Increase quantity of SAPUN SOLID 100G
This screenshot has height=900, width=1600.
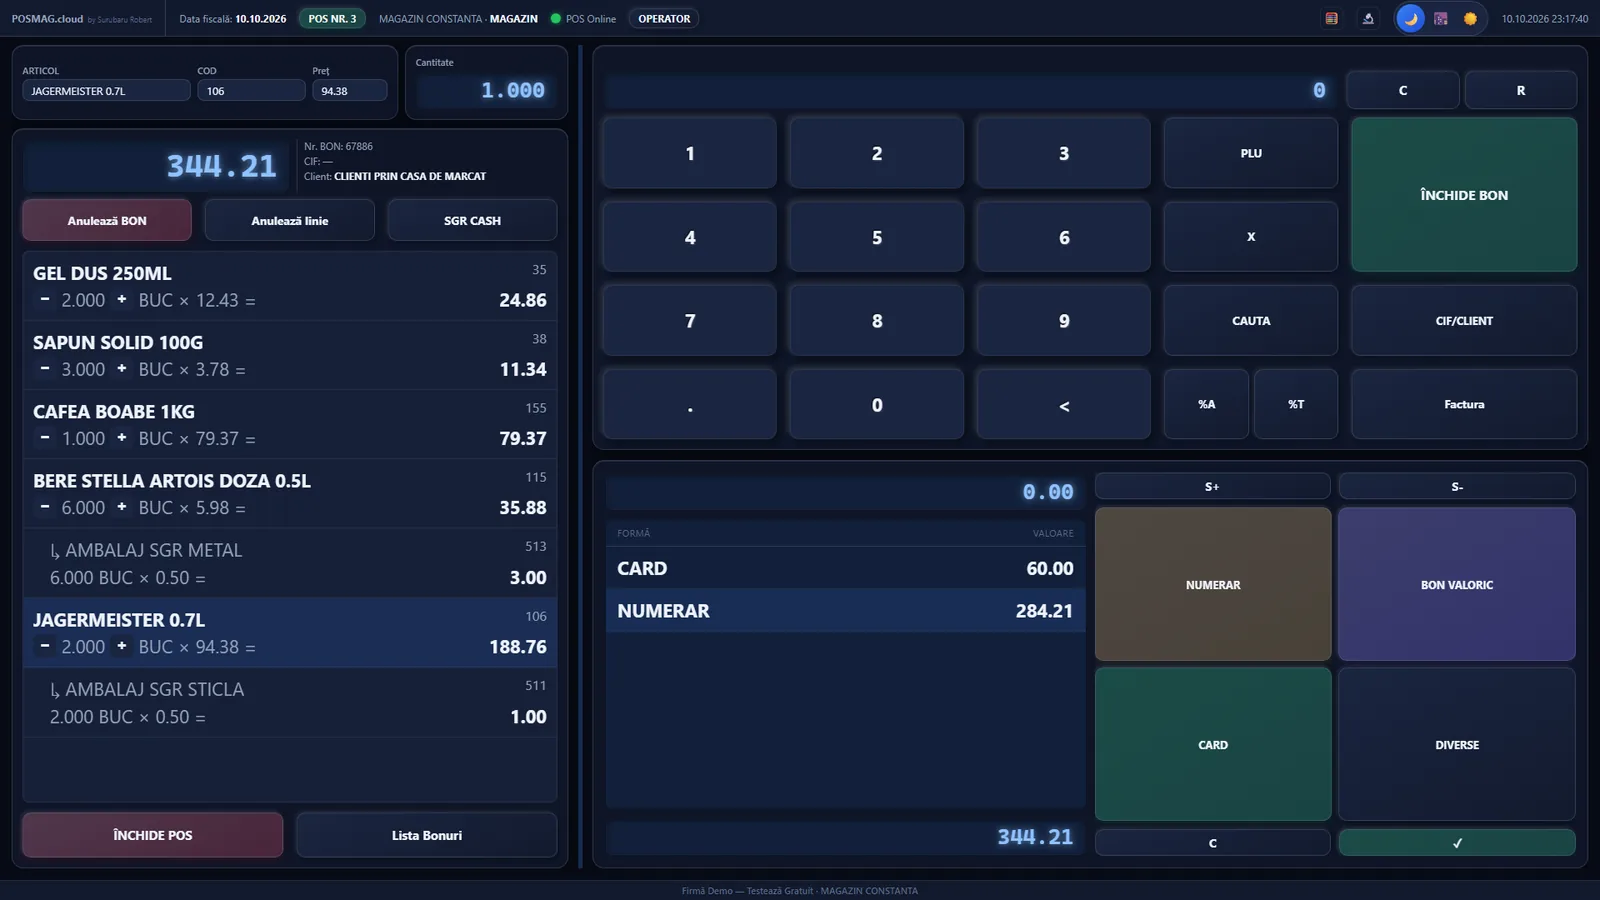[122, 369]
